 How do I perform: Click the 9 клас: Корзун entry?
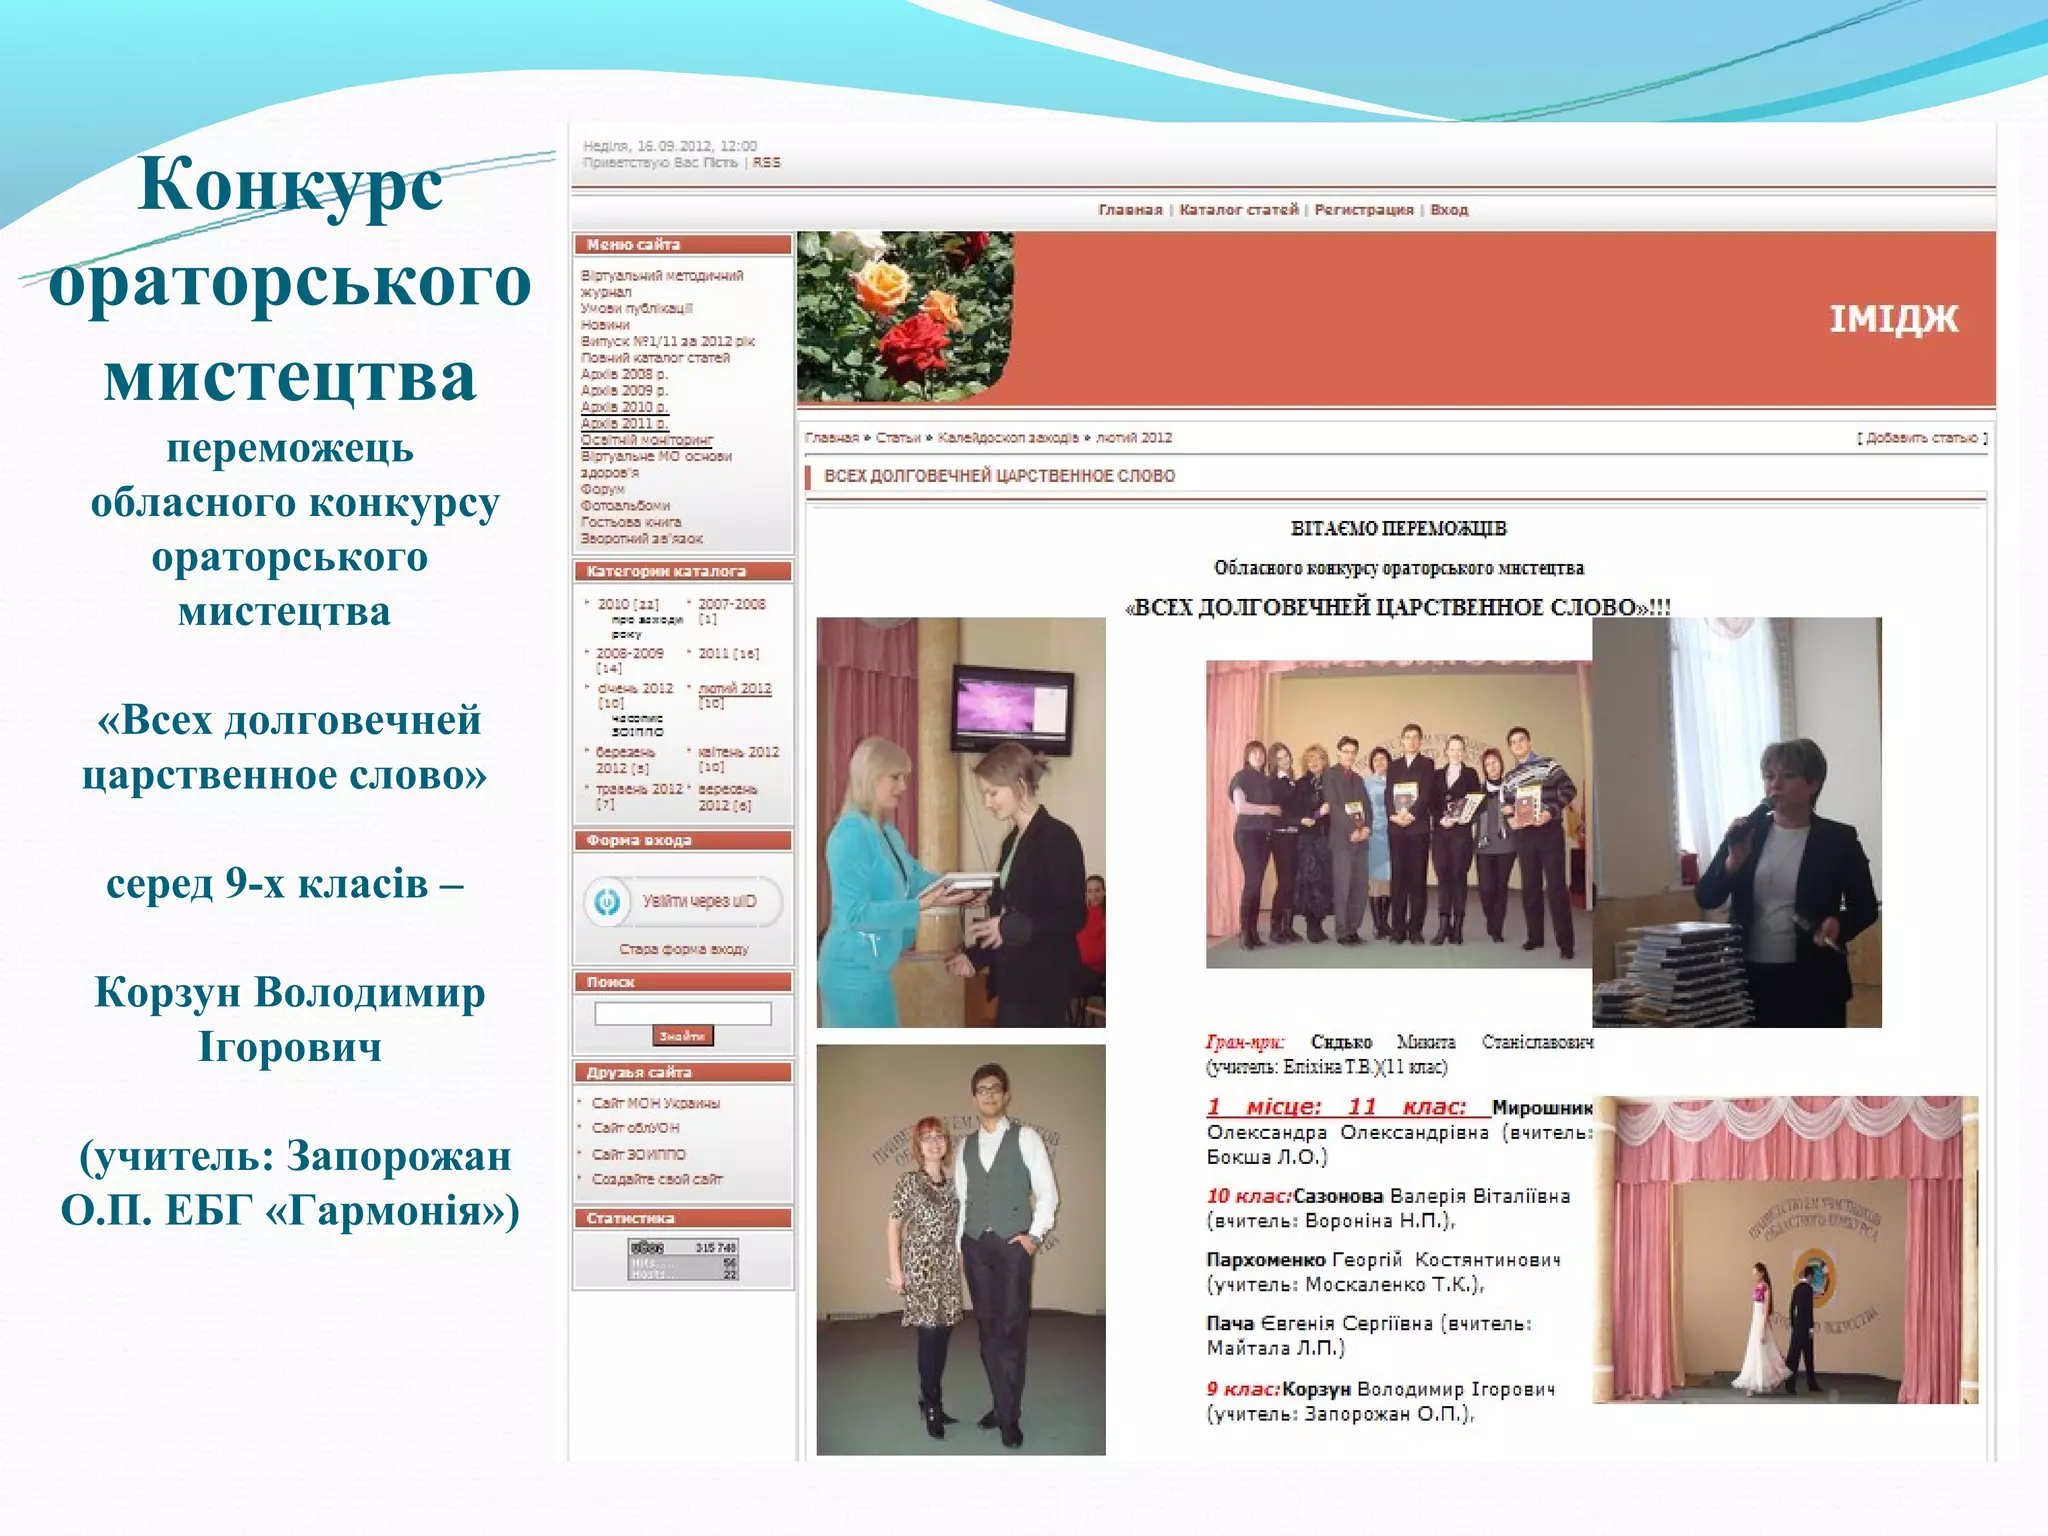pyautogui.click(x=1381, y=1401)
